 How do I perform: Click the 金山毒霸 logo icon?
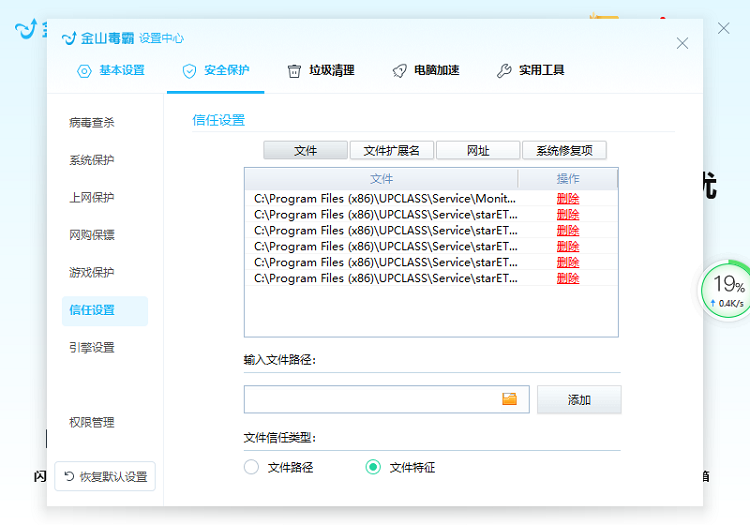click(x=69, y=38)
